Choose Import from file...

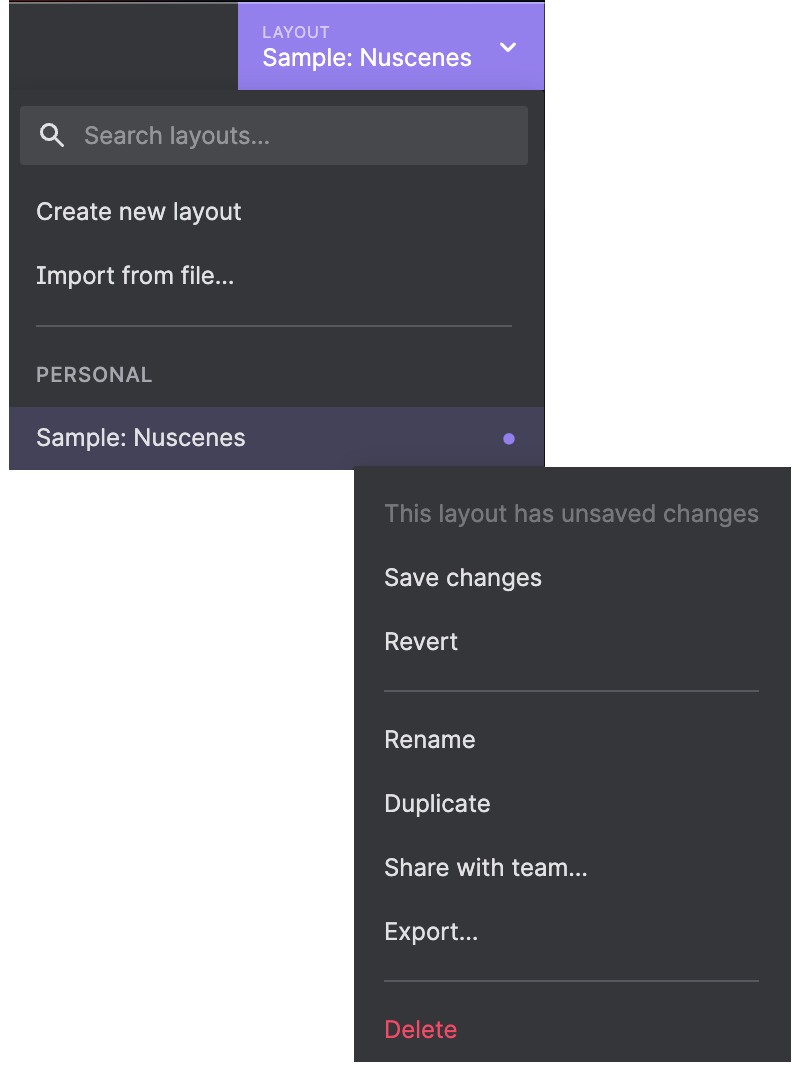(x=135, y=275)
